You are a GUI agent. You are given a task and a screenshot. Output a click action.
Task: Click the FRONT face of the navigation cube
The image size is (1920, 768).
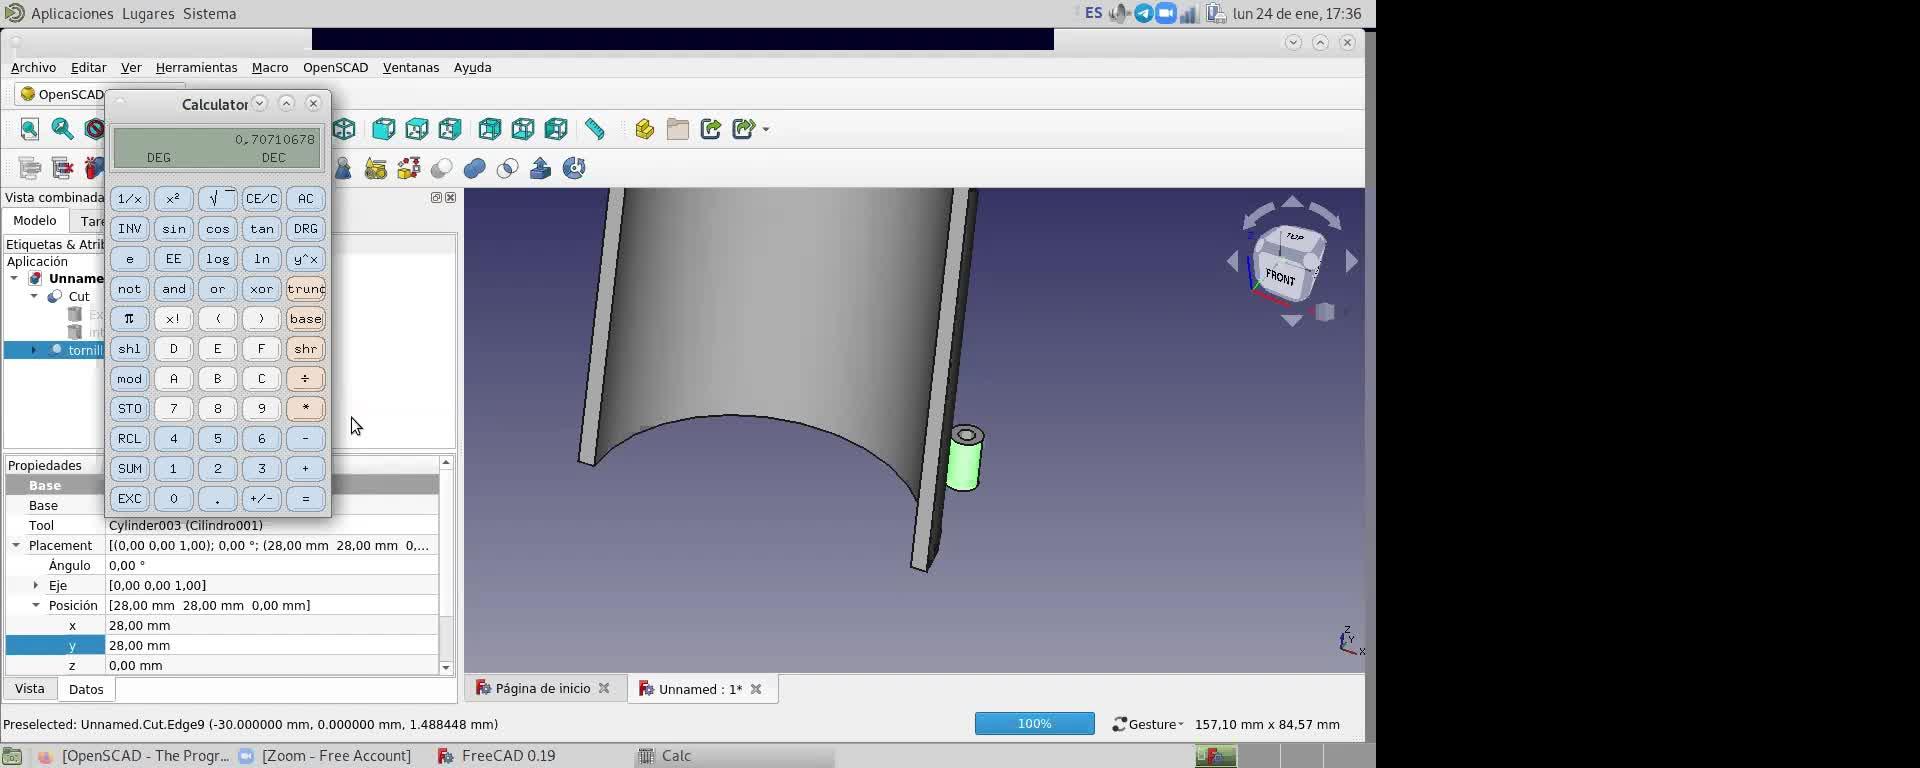[1280, 276]
